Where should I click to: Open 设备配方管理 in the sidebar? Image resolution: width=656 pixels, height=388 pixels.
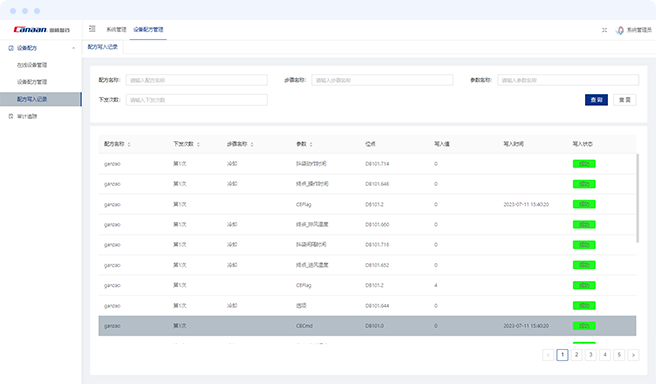pyautogui.click(x=32, y=82)
